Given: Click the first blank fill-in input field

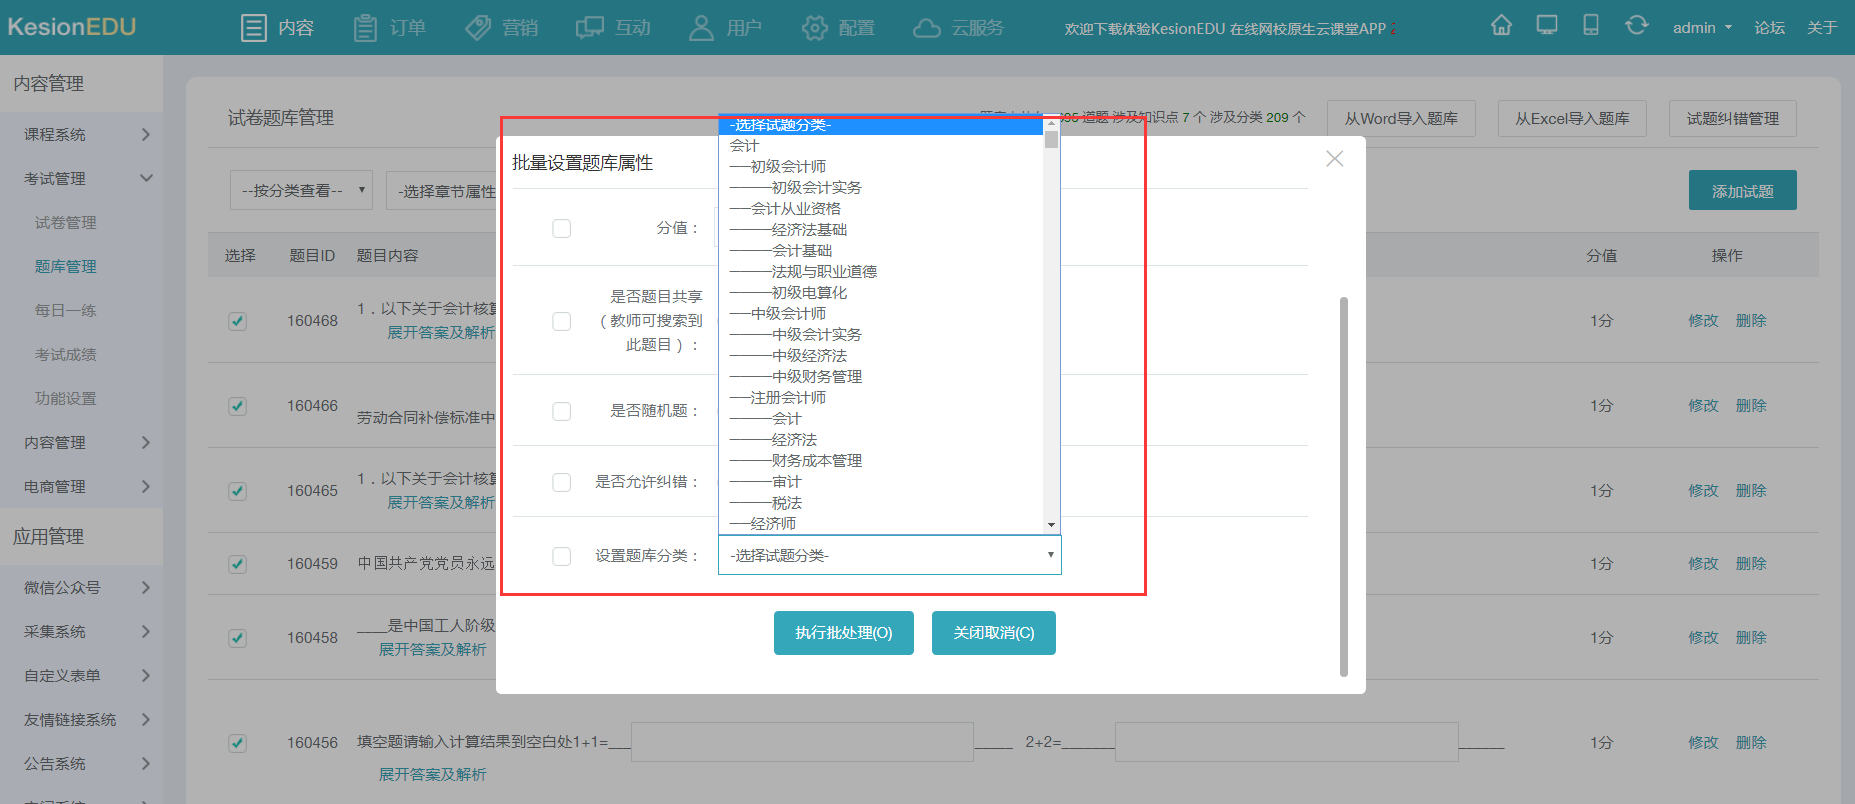Looking at the screenshot, I should (802, 742).
